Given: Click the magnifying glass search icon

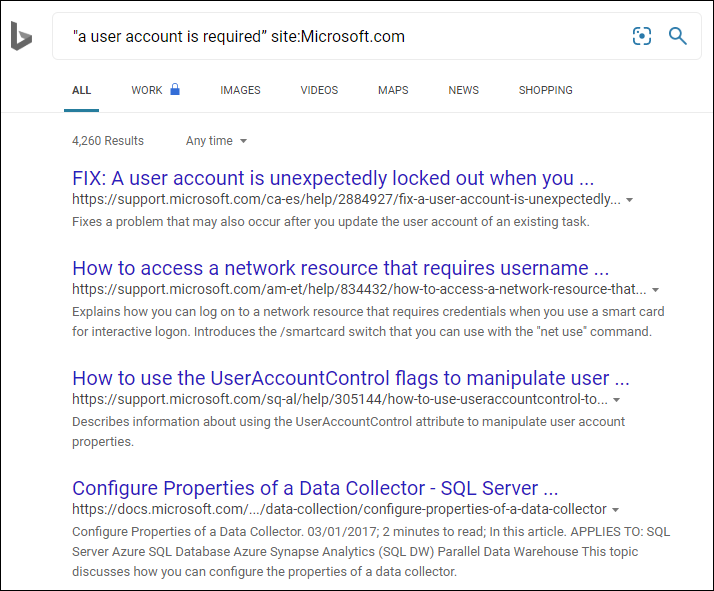Looking at the screenshot, I should (x=678, y=36).
